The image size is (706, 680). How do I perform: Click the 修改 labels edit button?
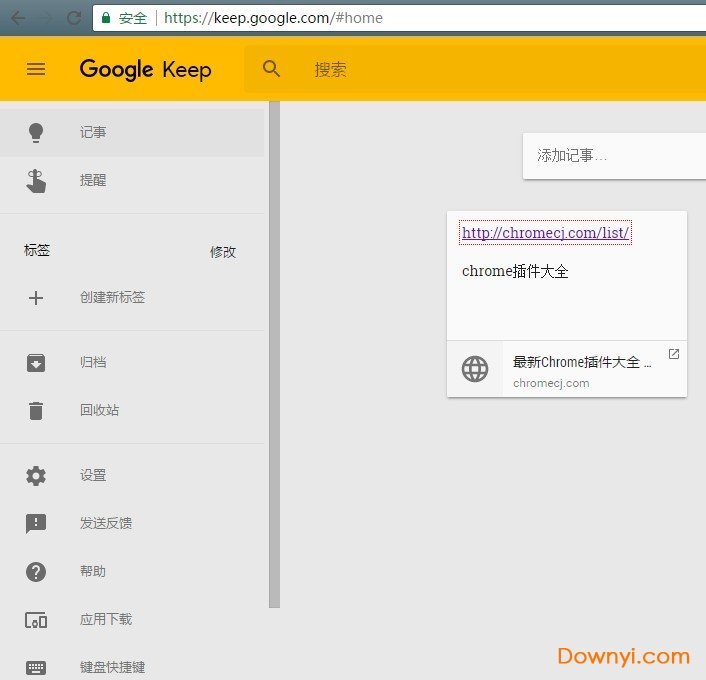tap(223, 252)
